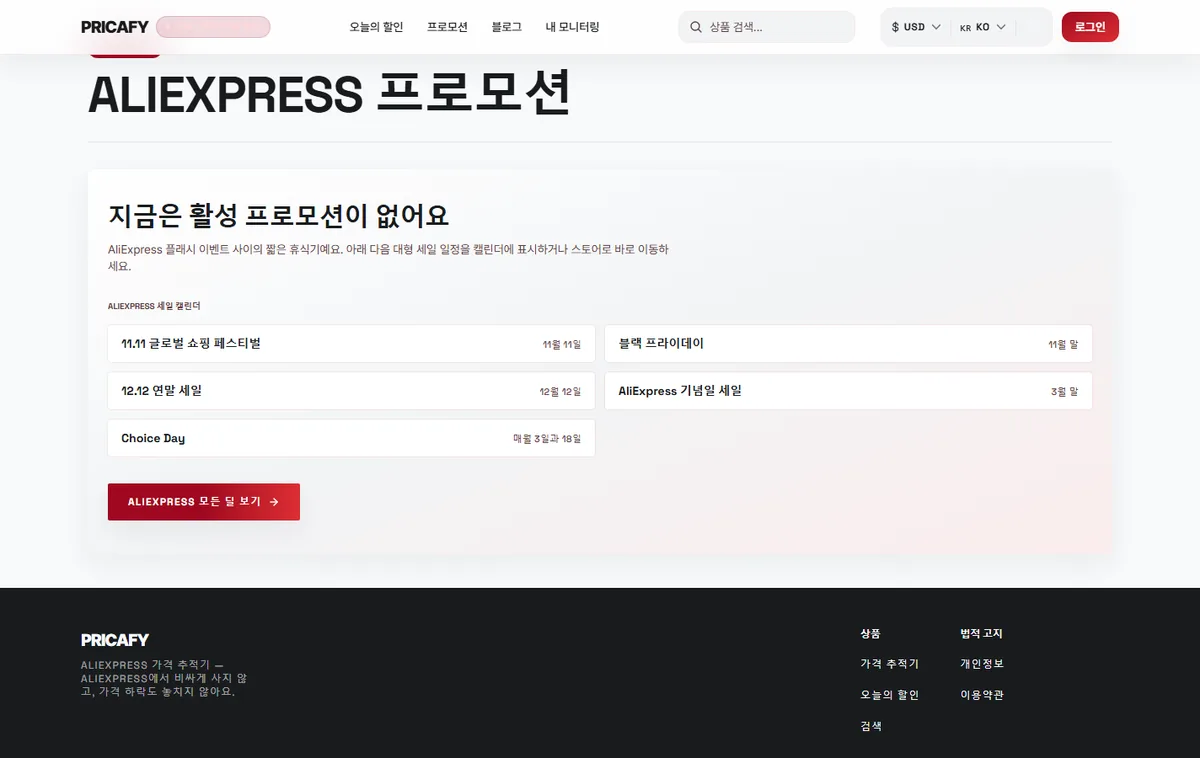The height and width of the screenshot is (758, 1200).
Task: Select the 11.11 글로벌 쇼핑 페스티벌 row
Action: click(x=351, y=343)
